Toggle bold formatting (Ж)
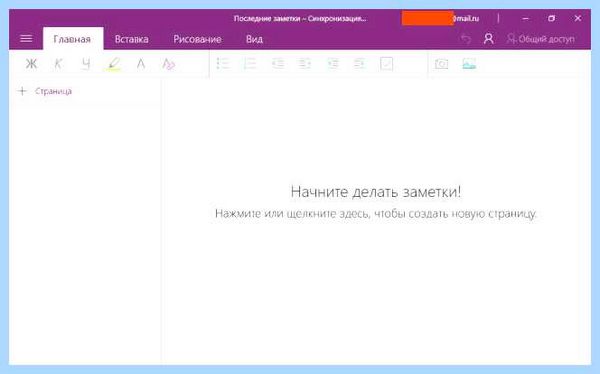 (31, 64)
